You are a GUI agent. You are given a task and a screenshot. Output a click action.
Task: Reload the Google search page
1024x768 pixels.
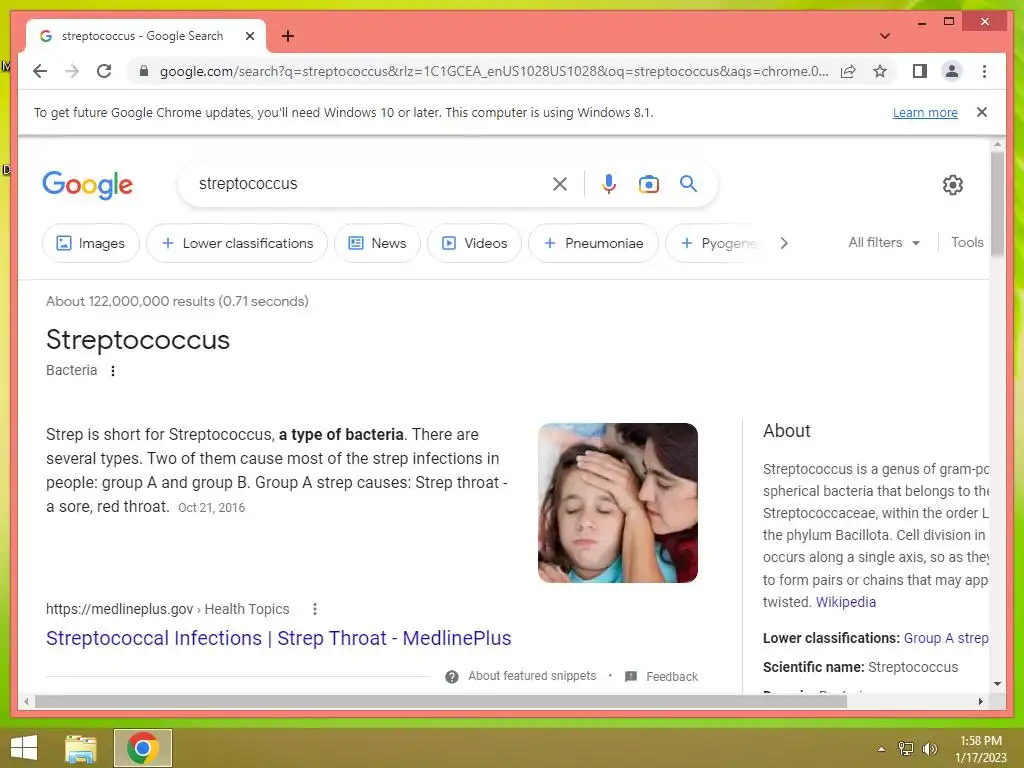point(104,71)
